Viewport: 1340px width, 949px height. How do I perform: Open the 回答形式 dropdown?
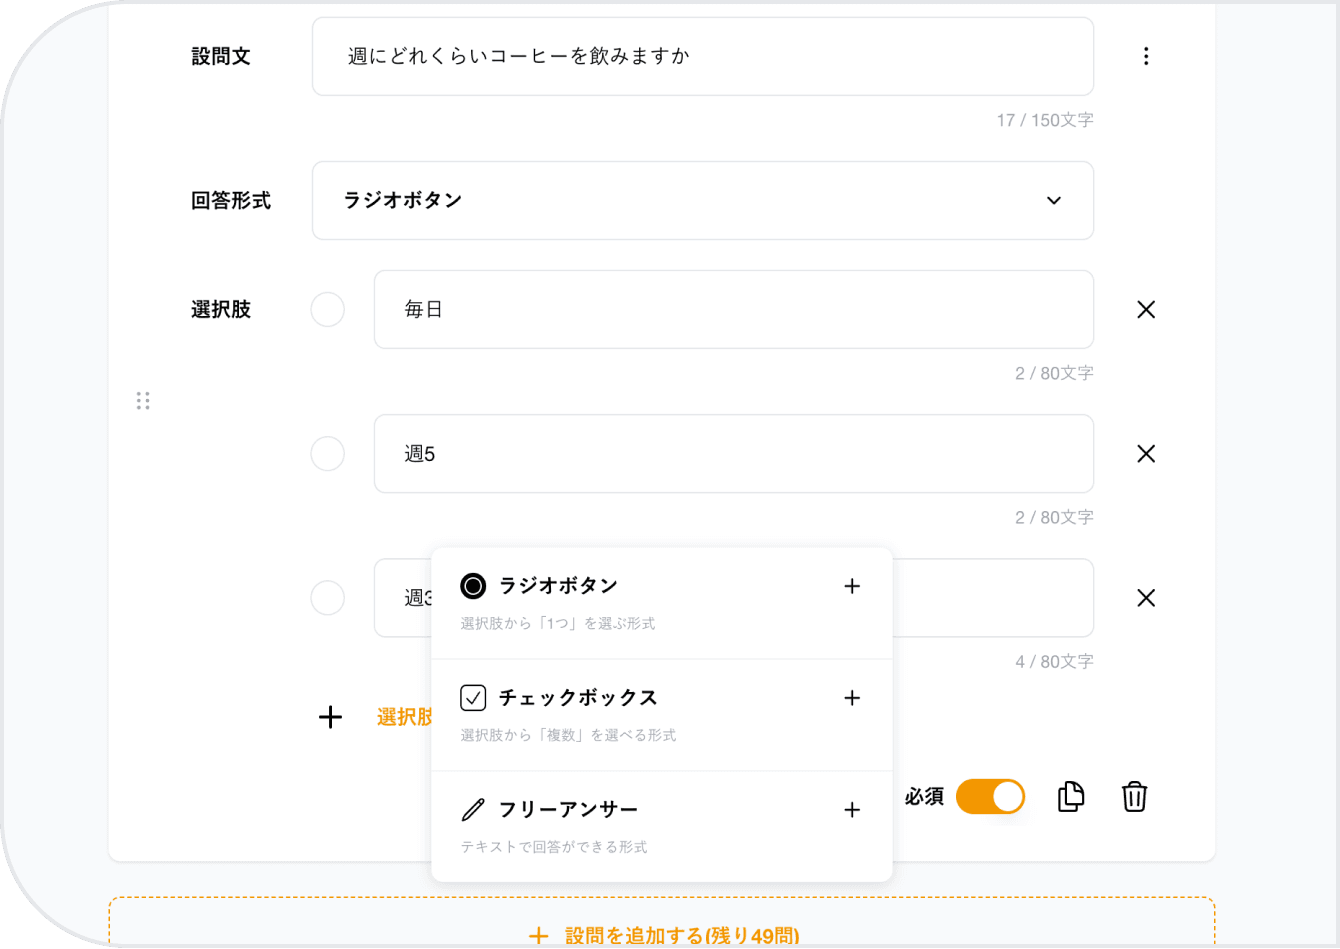click(x=1053, y=200)
